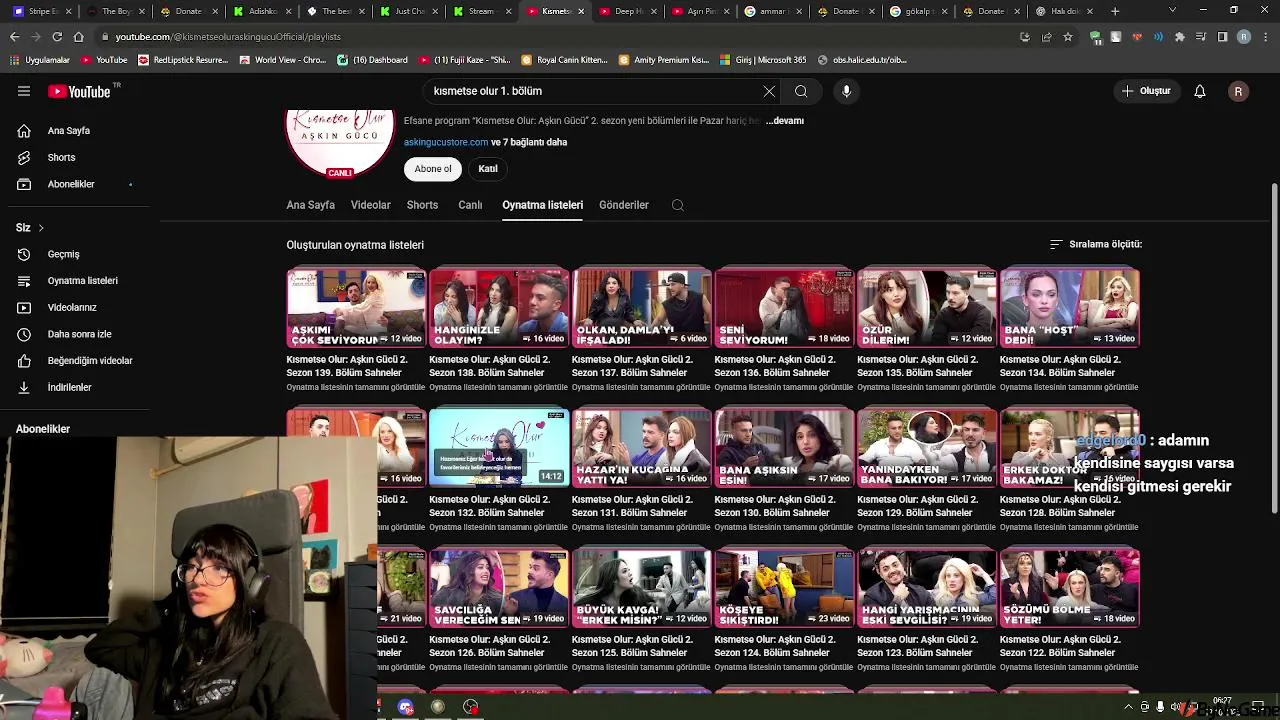Open SAVCILIĞA VERECEĞİM SENİ playlist thumbnail
This screenshot has width=1280, height=720.
[x=499, y=588]
